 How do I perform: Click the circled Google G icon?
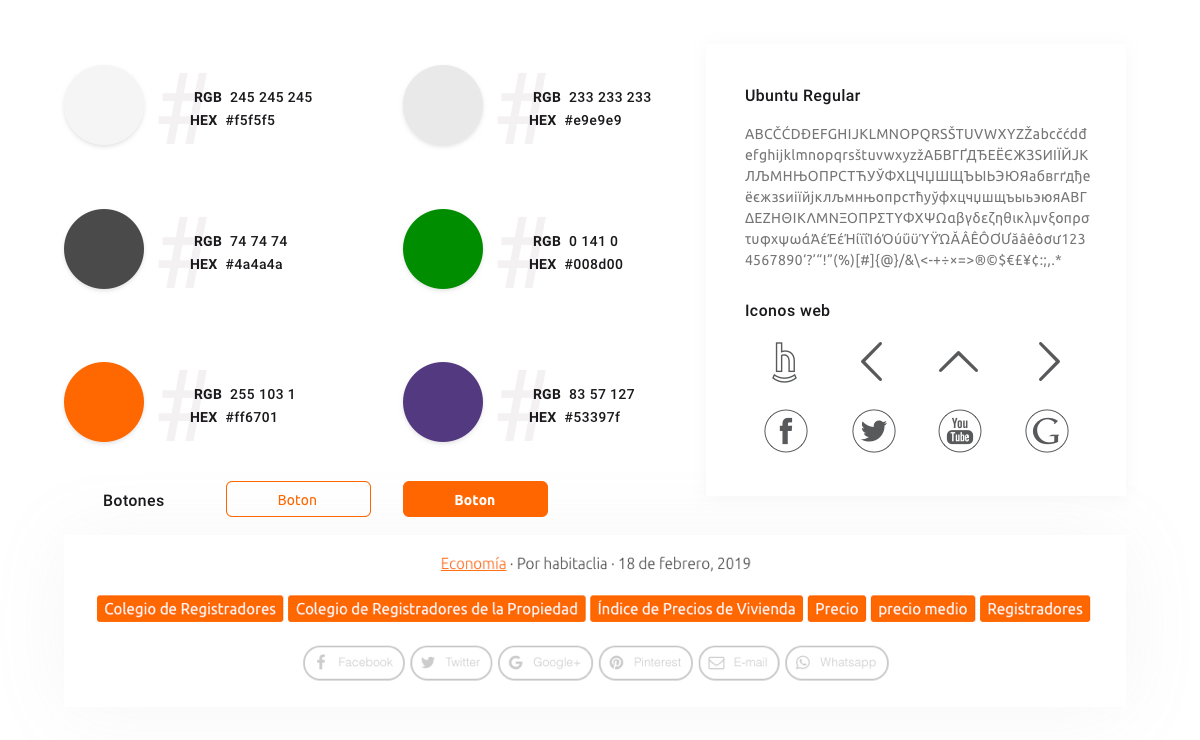(x=1047, y=431)
